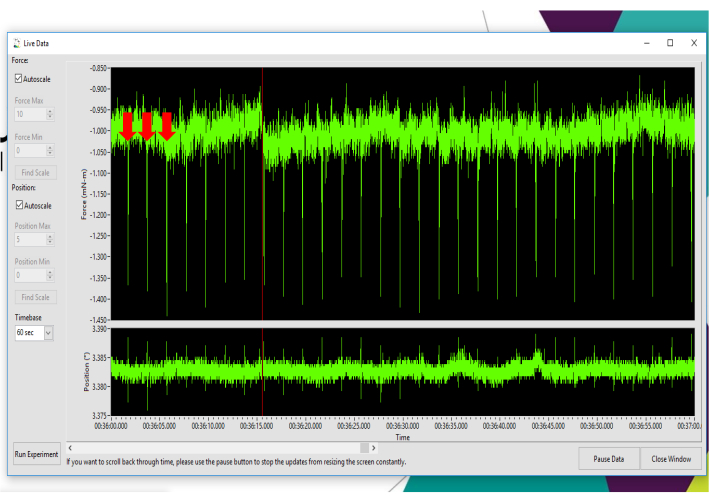Toggle the Force Autoscale checkbox
Viewport: 709px width, 503px height.
(19, 78)
